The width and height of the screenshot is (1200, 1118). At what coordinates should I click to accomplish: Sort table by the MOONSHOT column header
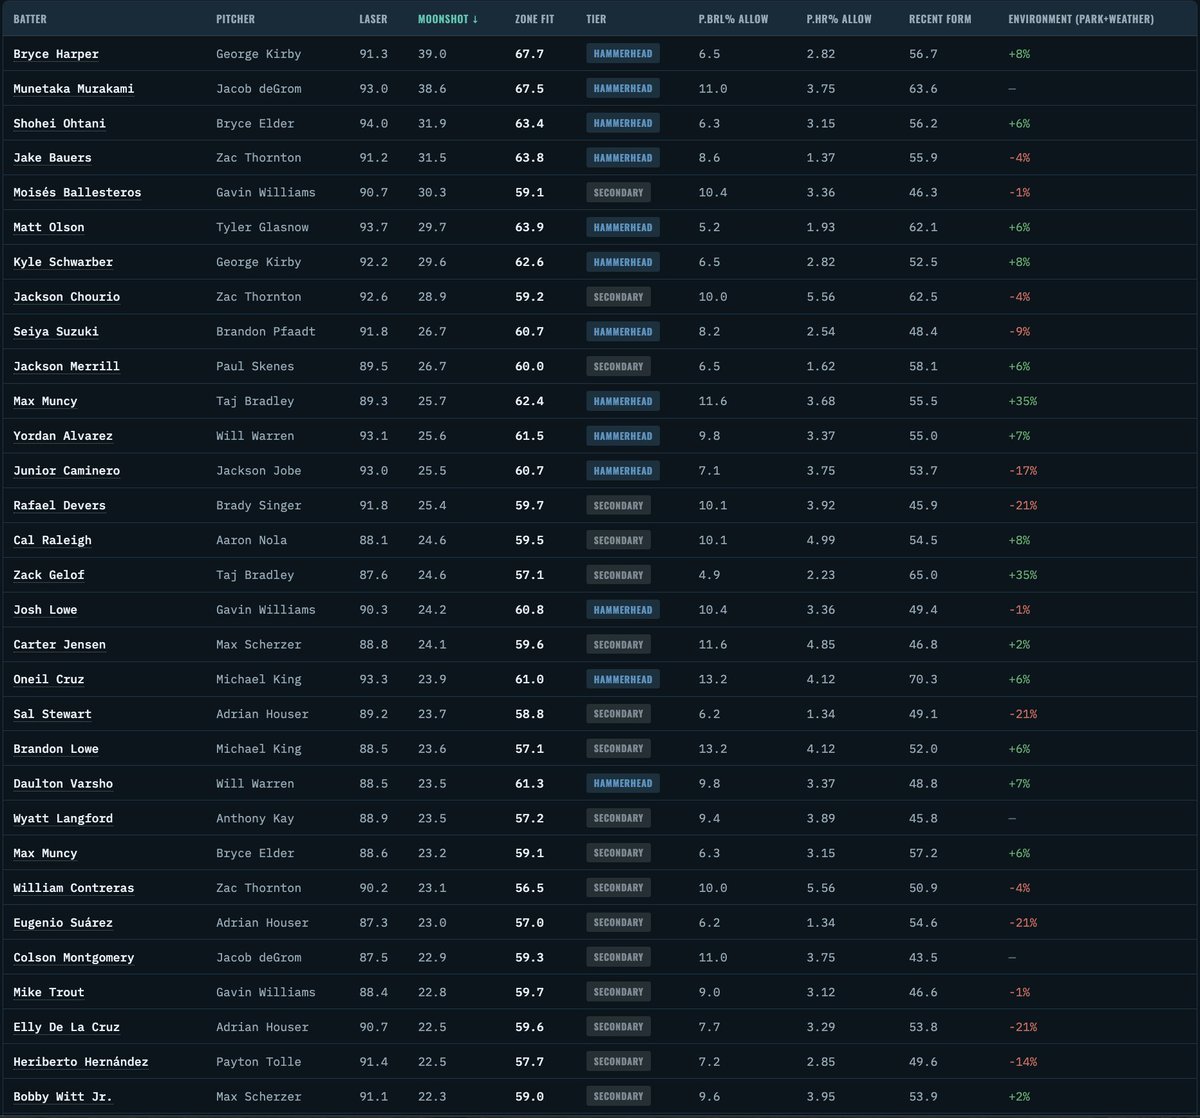[x=447, y=19]
